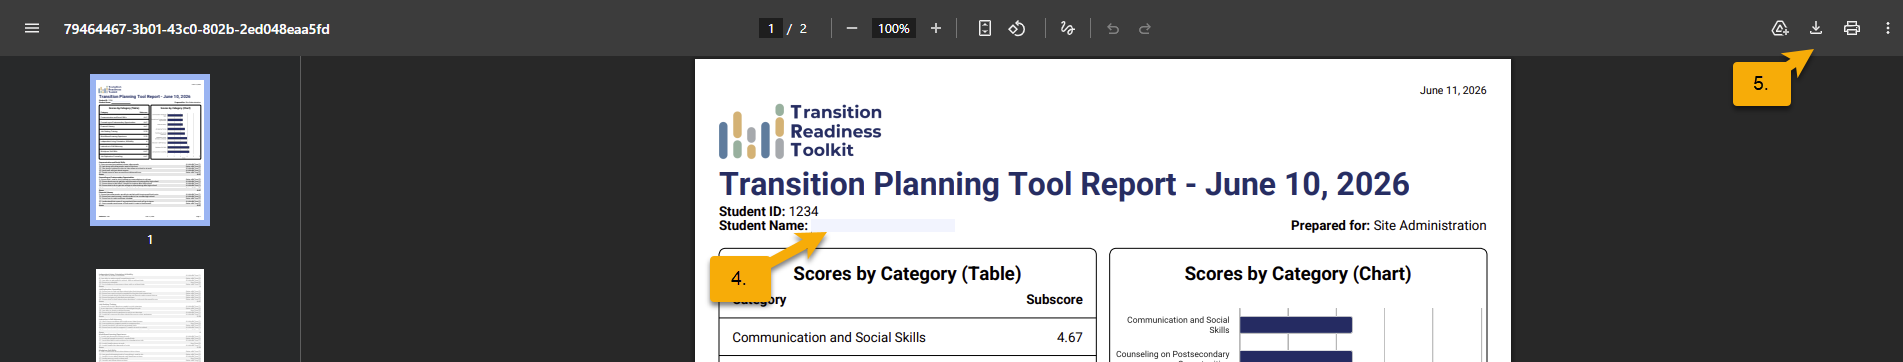Click the Transition Planning Tool Report heading
Viewport: 1903px width, 362px height.
tap(1064, 184)
